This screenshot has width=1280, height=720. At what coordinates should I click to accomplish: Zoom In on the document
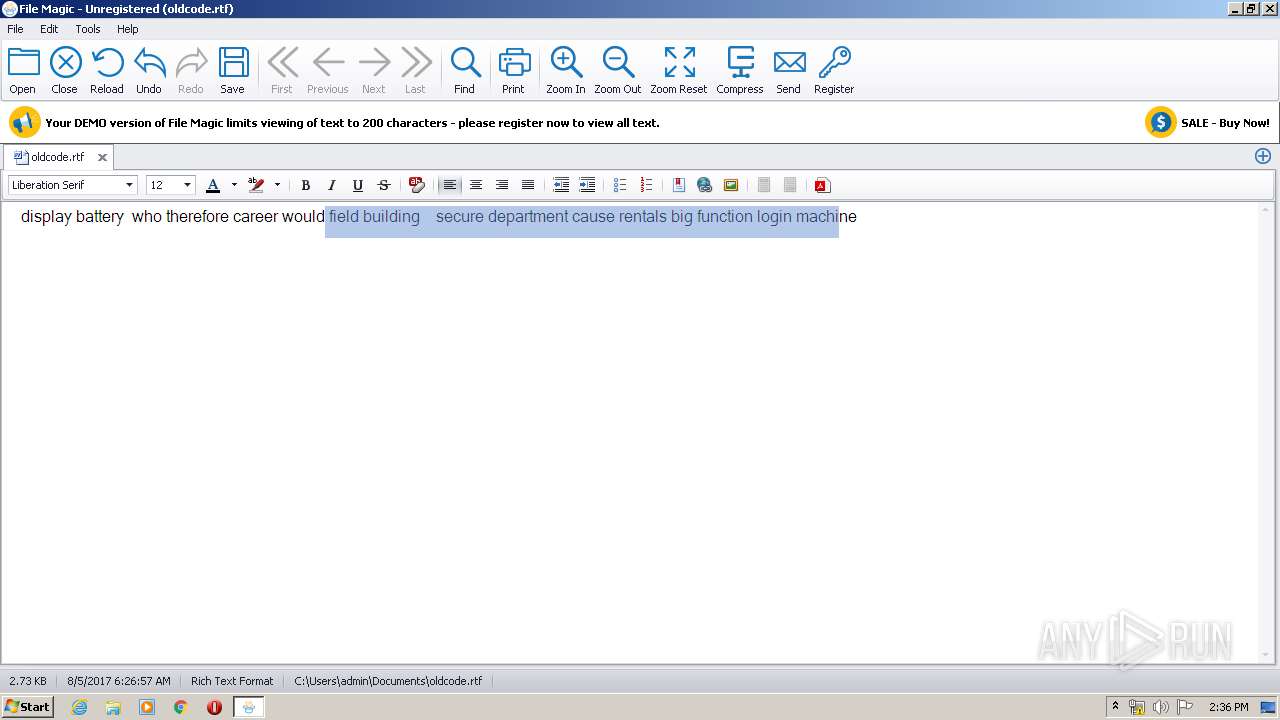pos(566,70)
